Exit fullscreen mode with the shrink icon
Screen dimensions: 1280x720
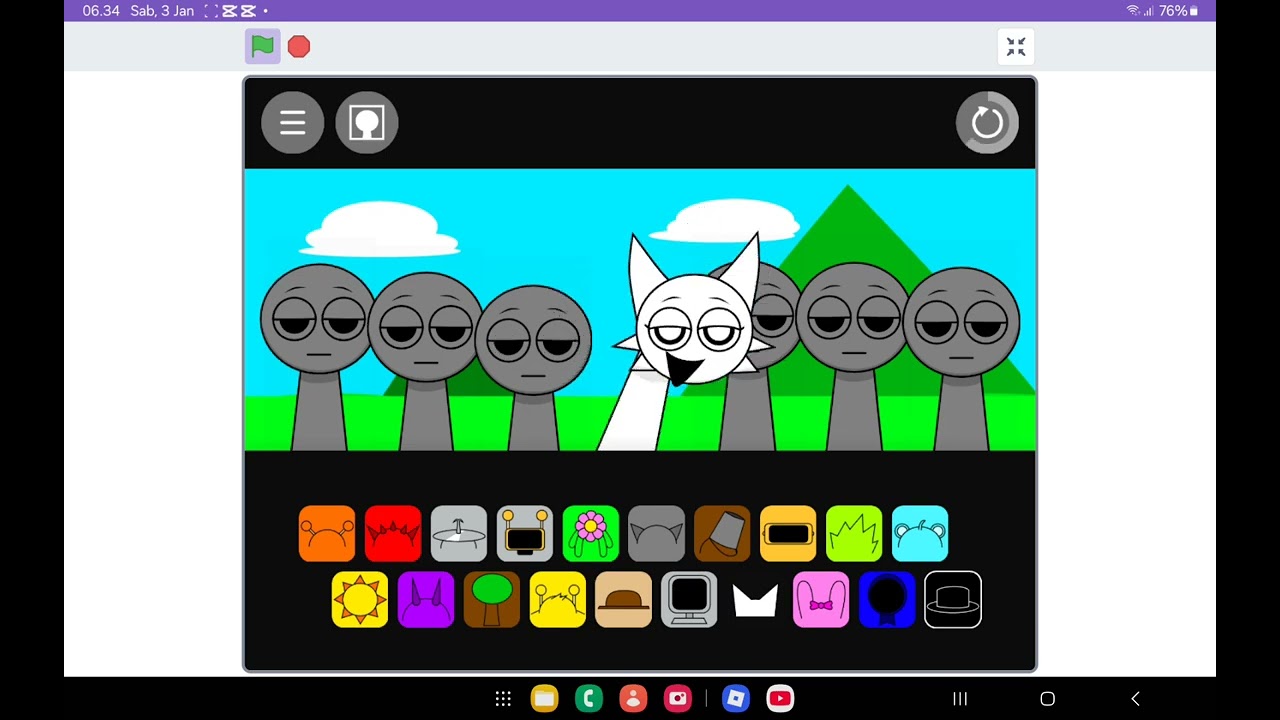pyautogui.click(x=1016, y=47)
